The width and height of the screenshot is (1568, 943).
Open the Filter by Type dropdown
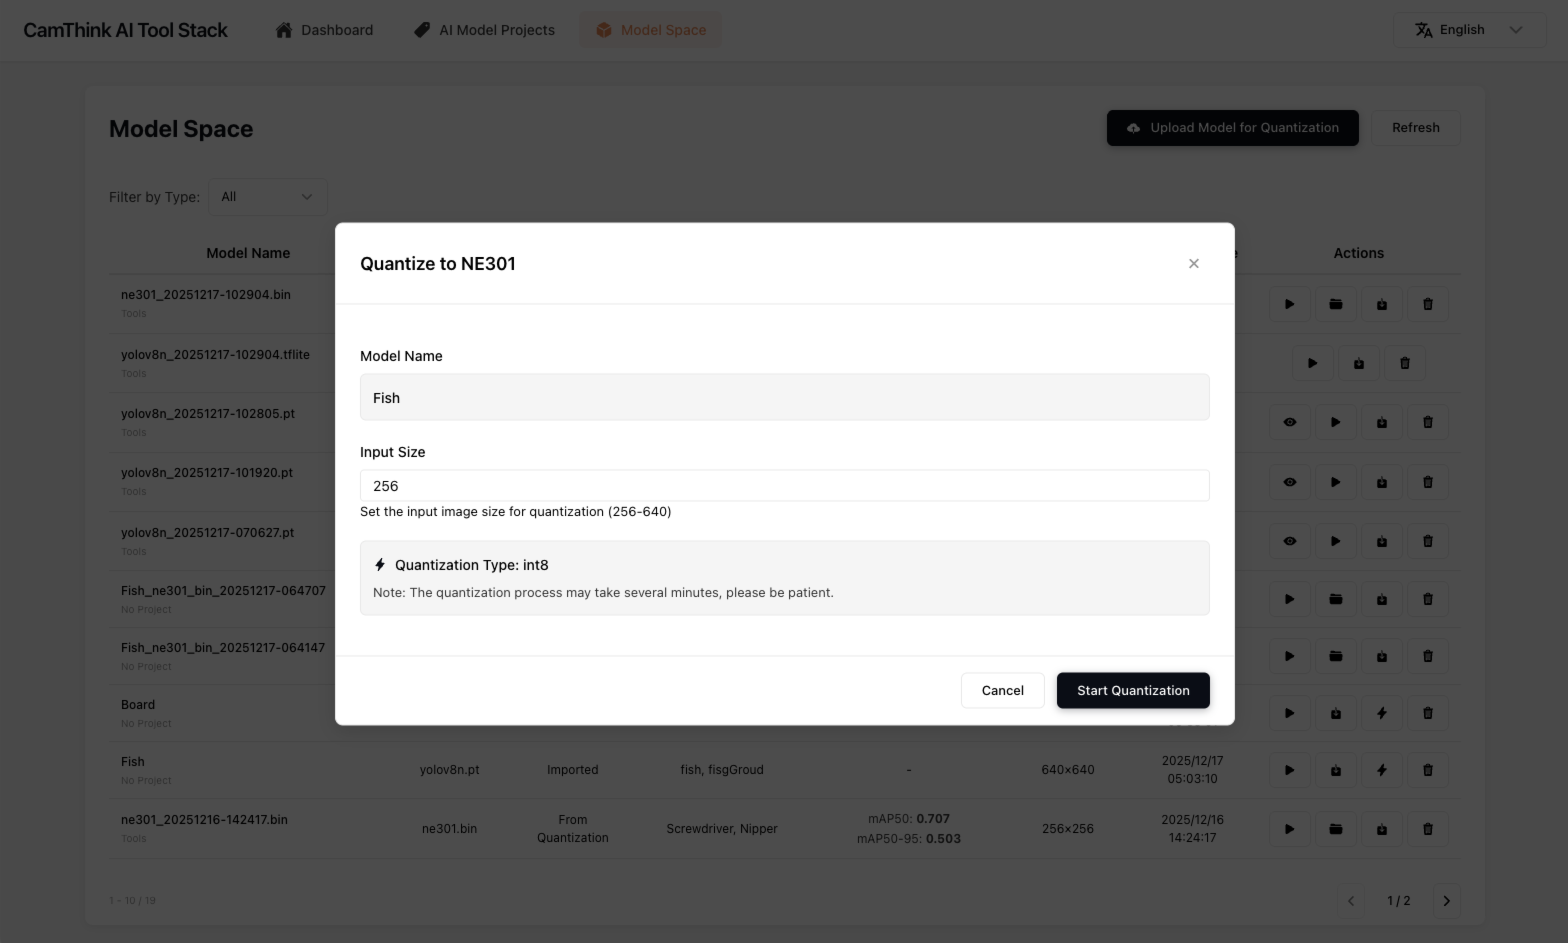(266, 196)
